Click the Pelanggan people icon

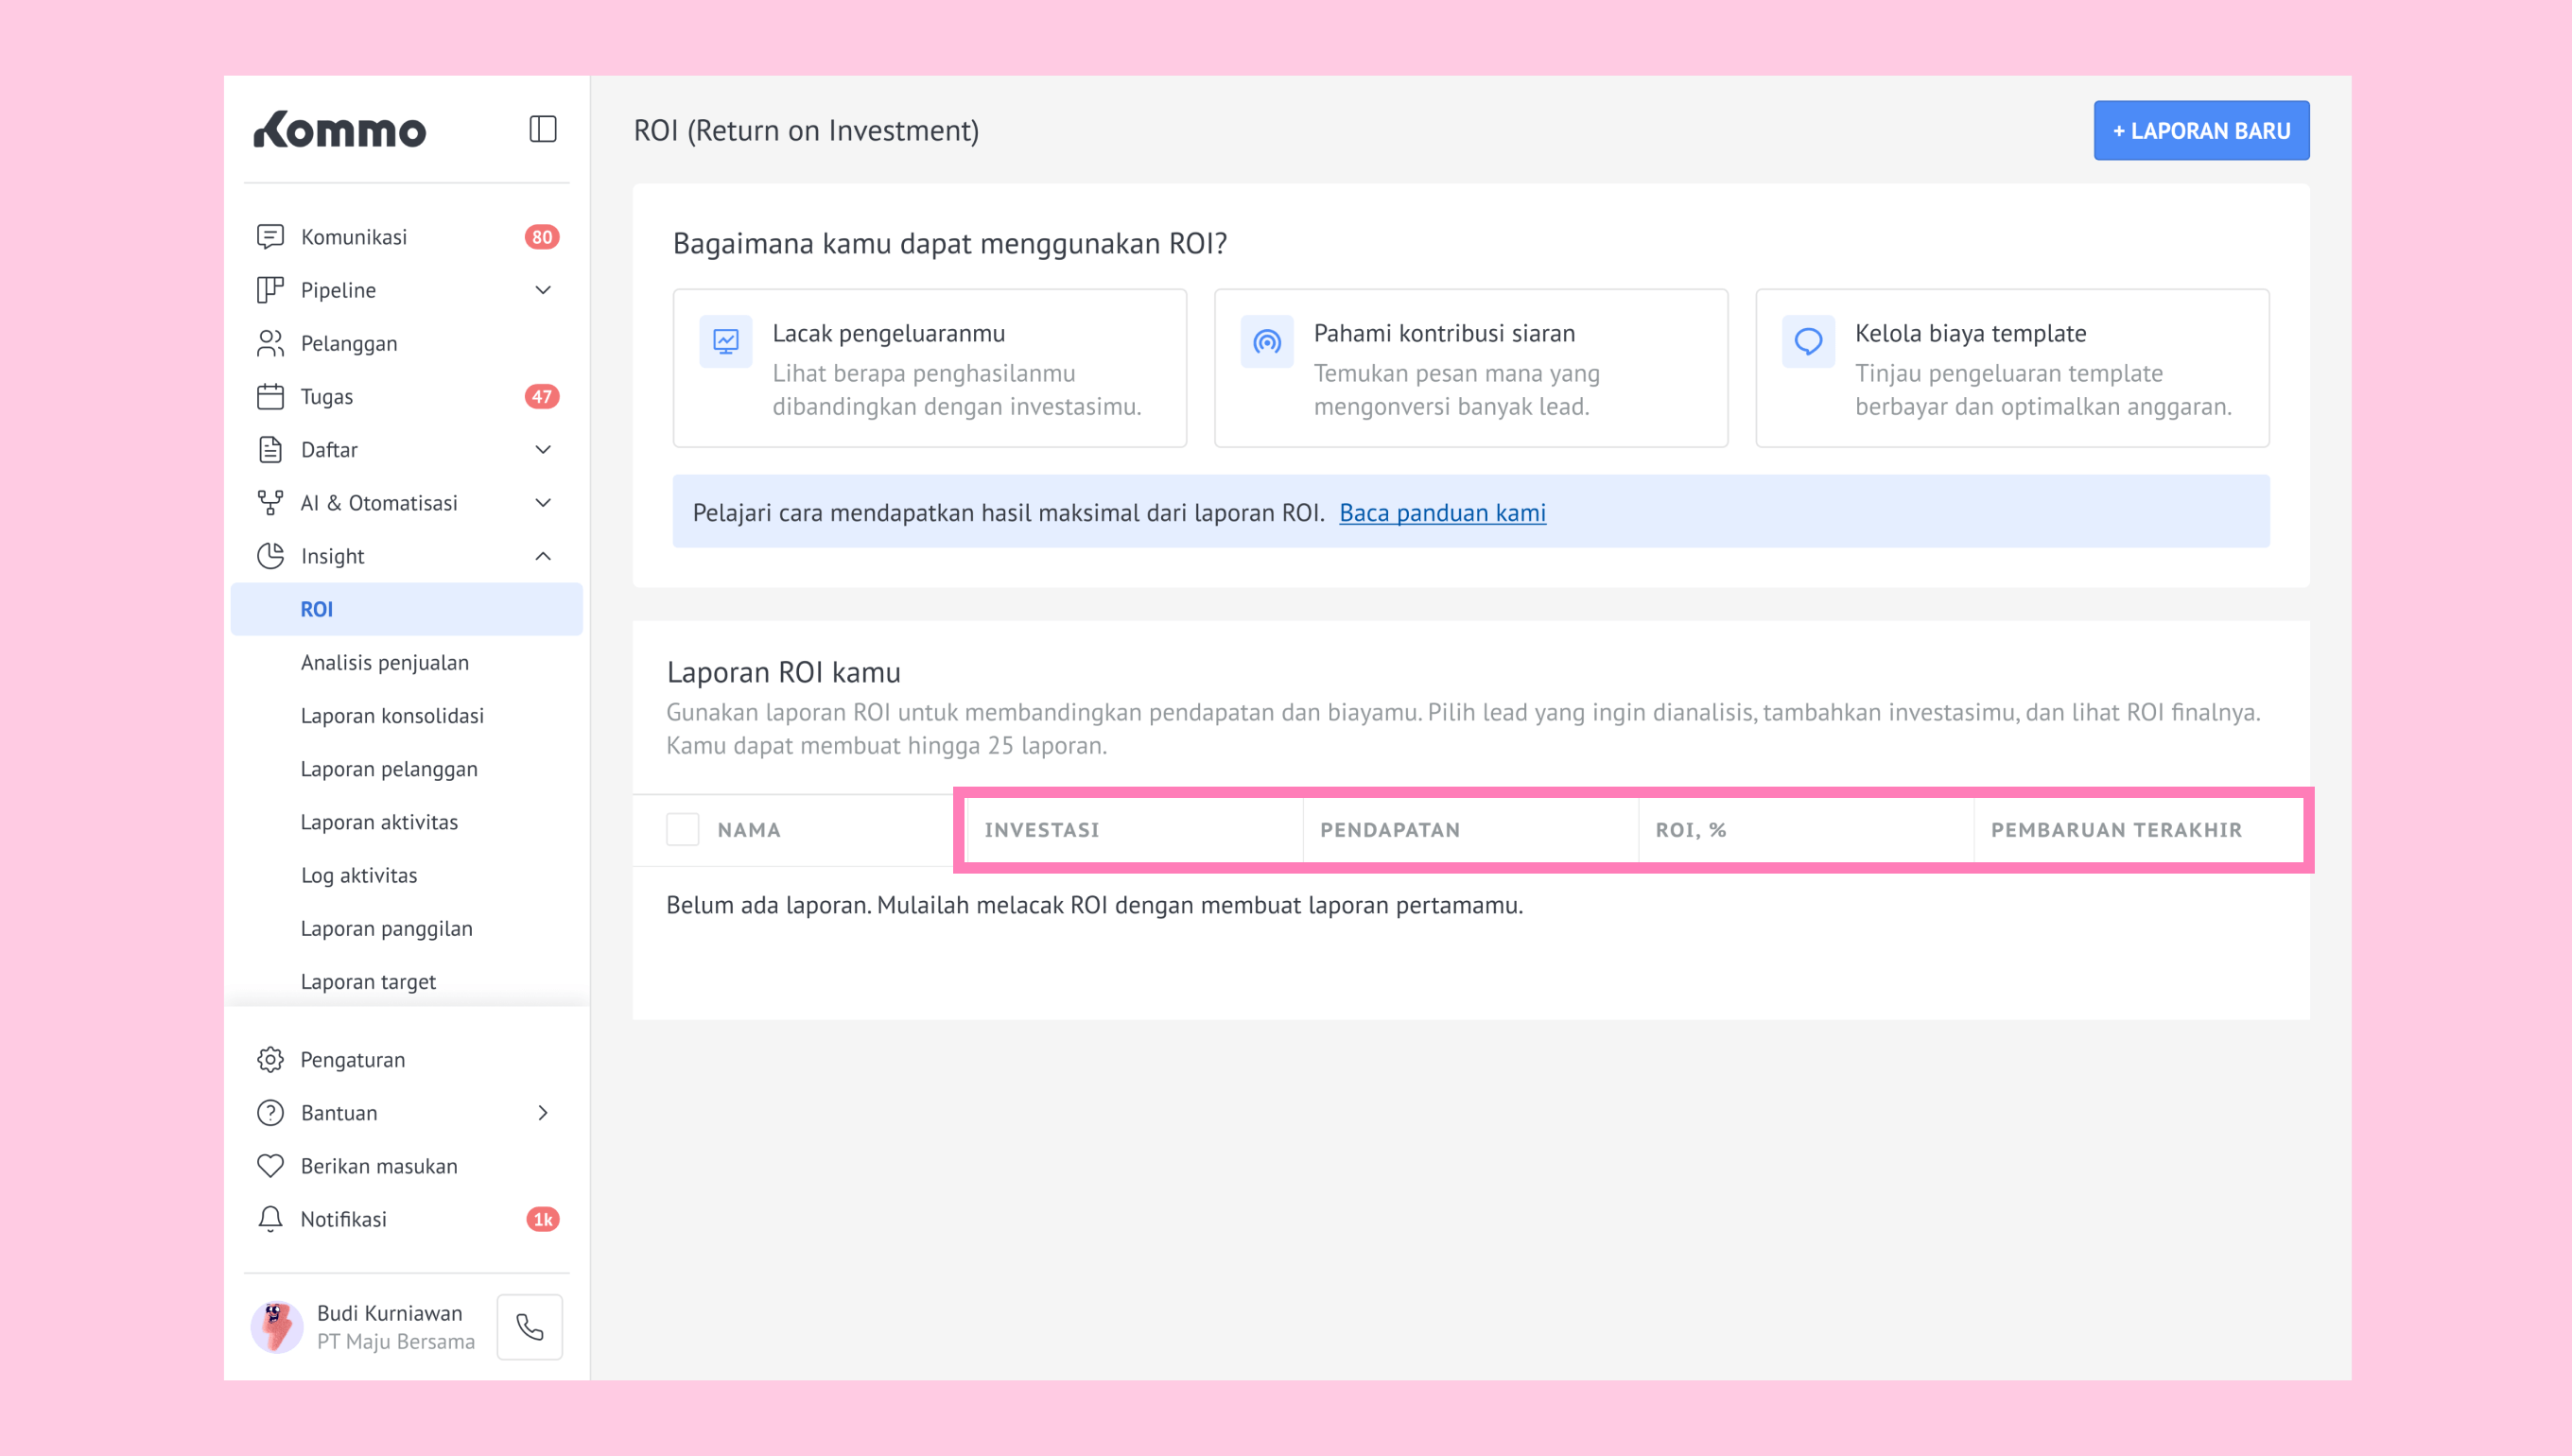[270, 343]
